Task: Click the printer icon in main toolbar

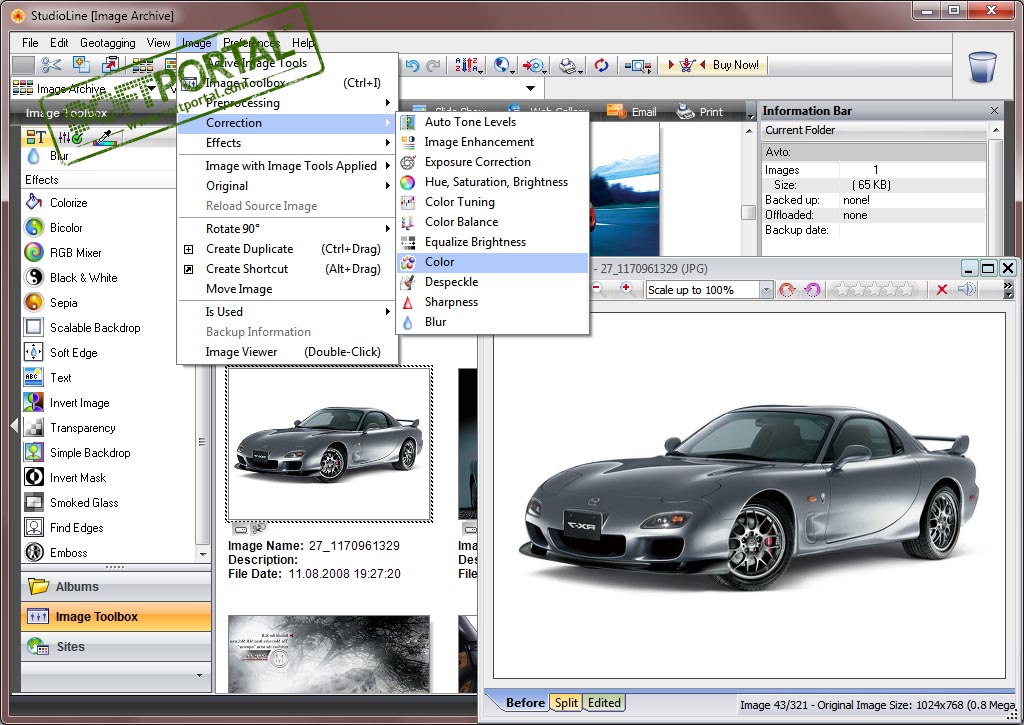Action: click(569, 66)
